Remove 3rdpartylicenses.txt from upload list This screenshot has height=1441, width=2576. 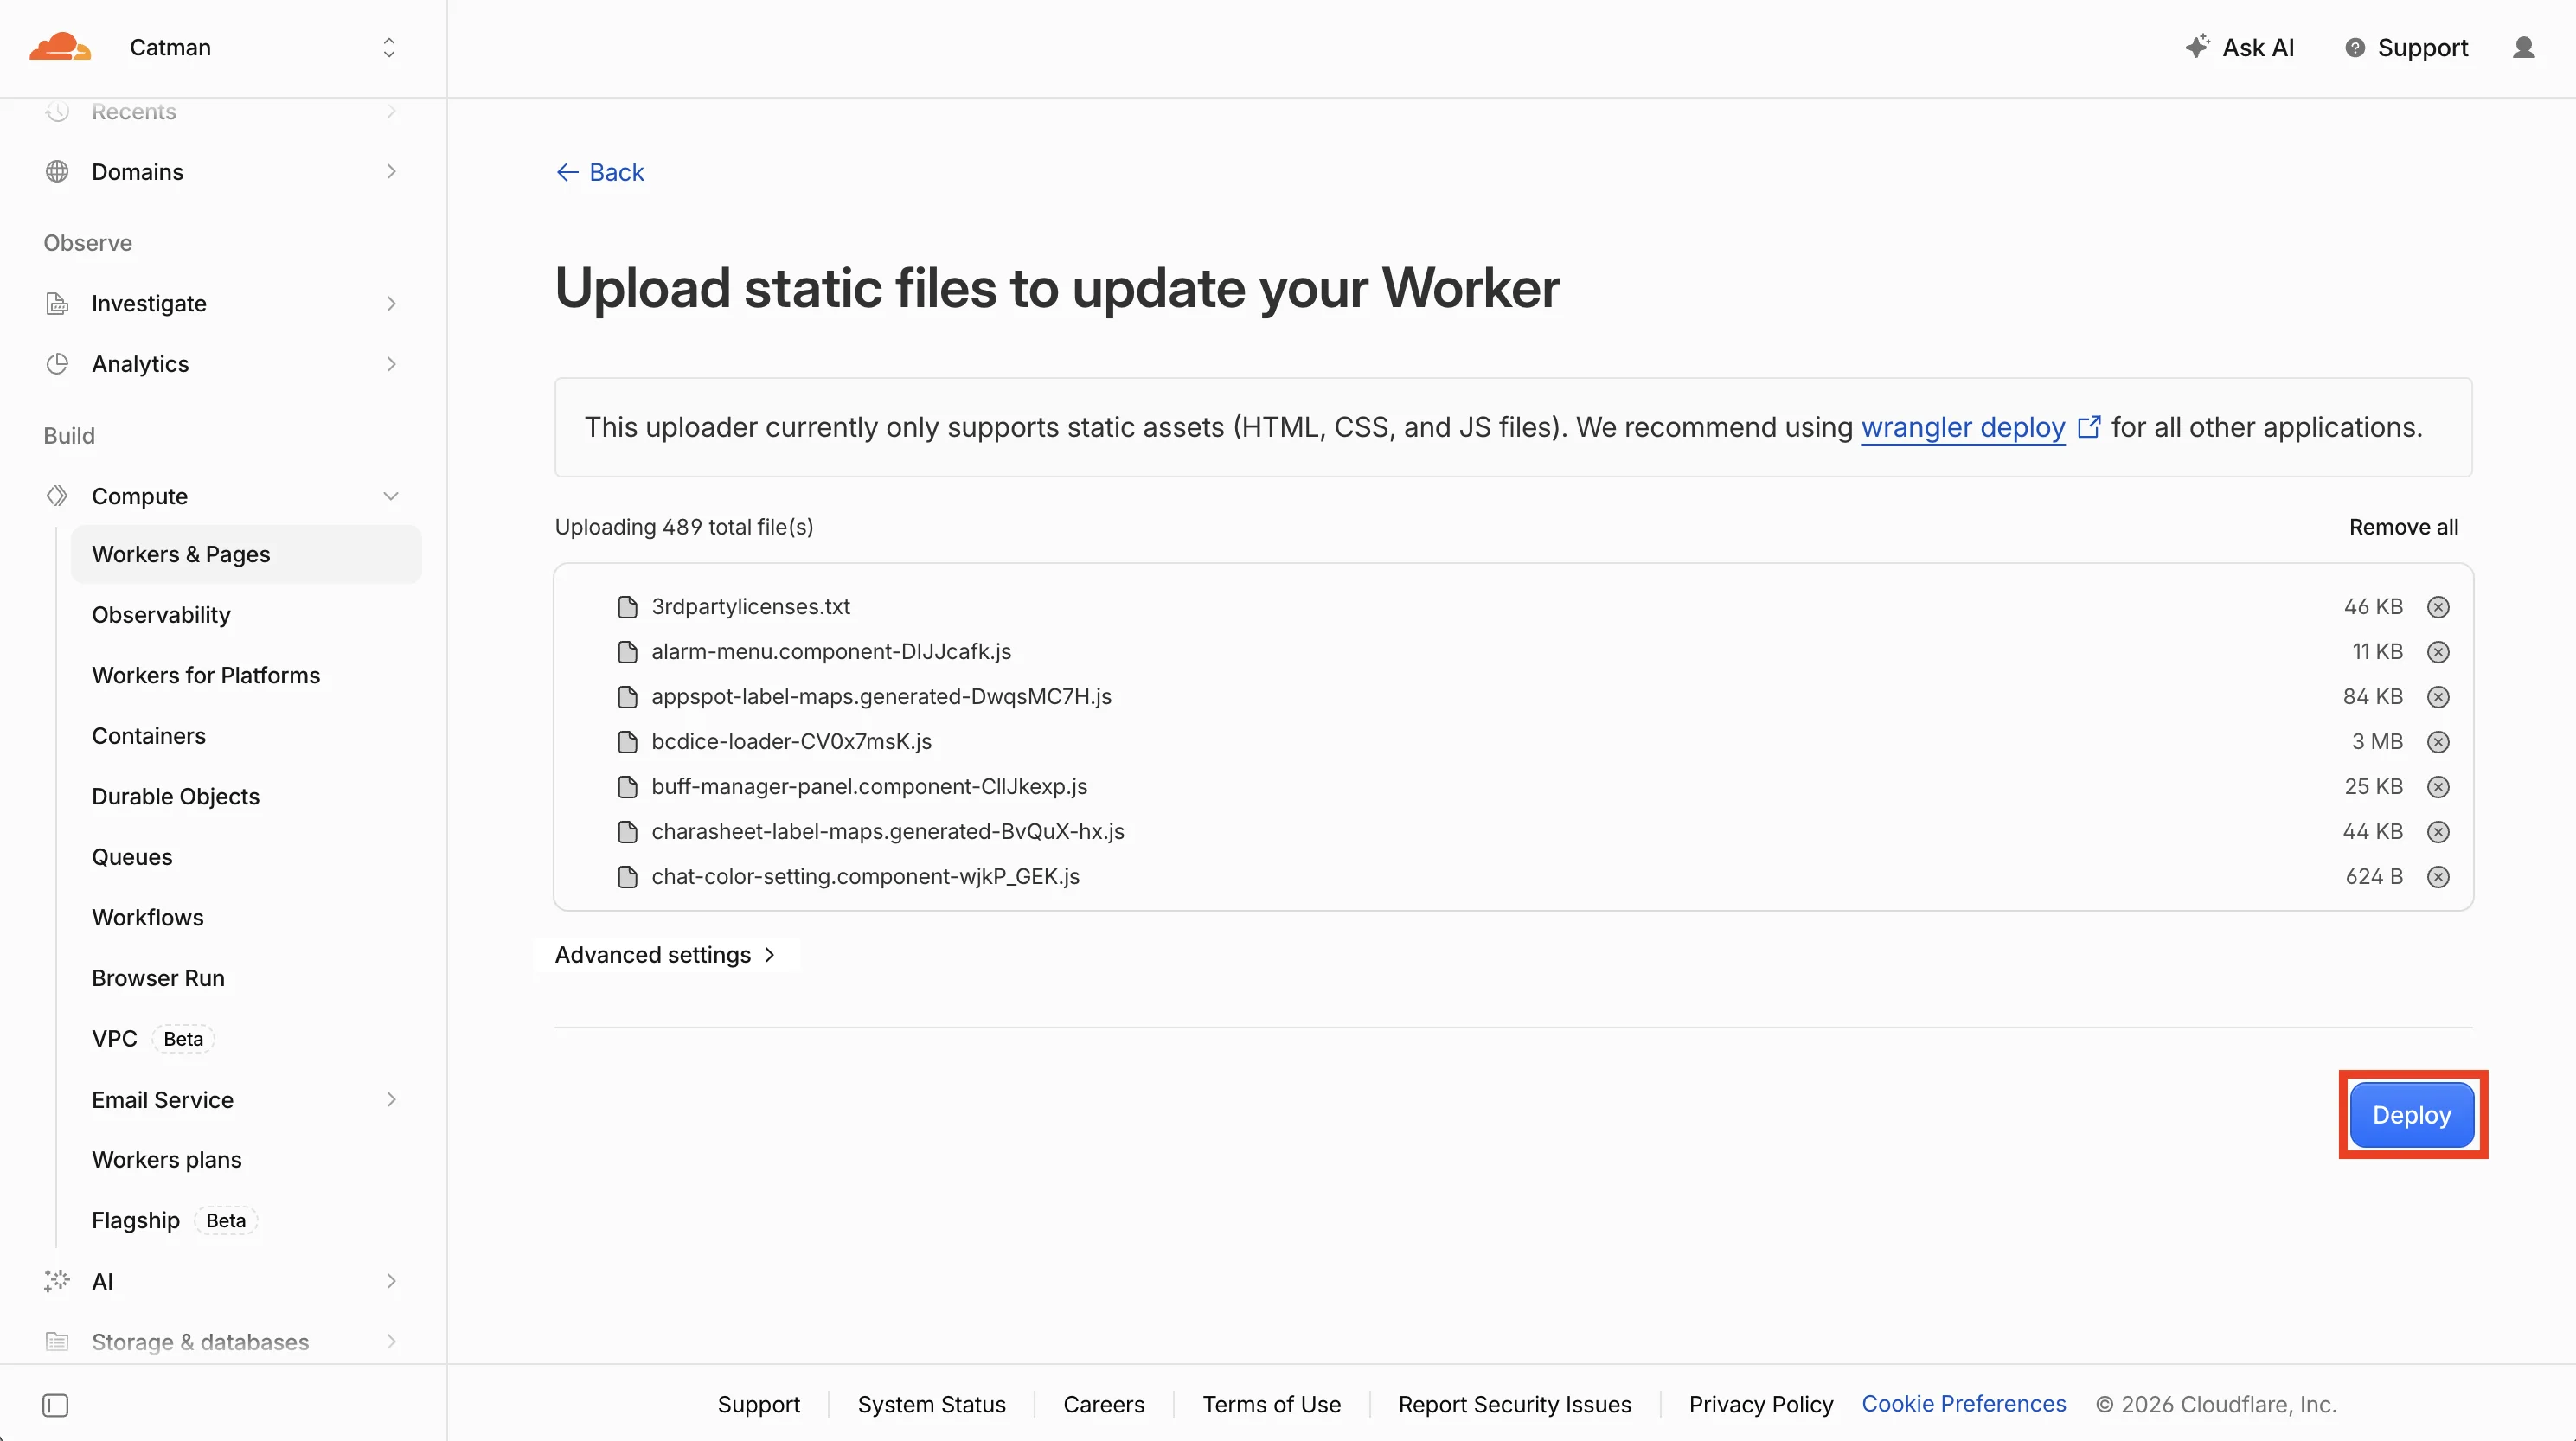[2438, 607]
